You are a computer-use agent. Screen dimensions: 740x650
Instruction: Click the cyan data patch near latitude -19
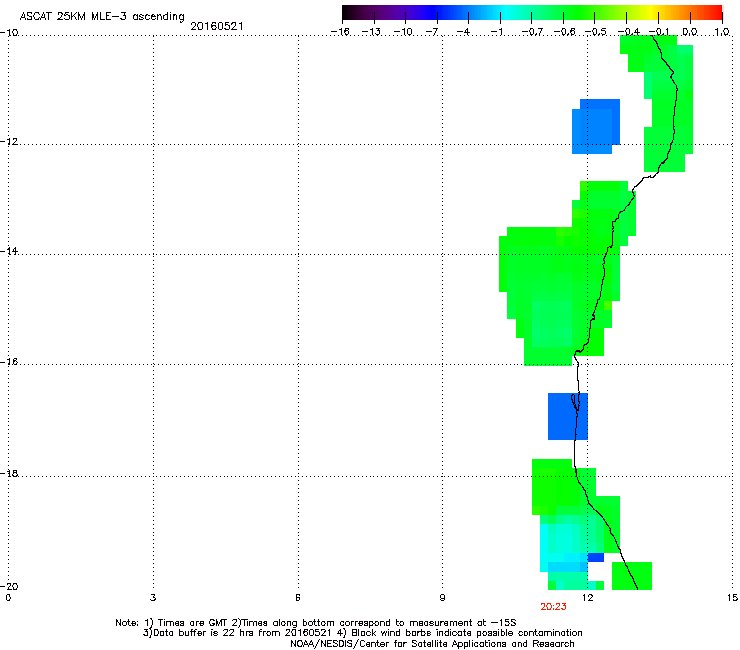[x=563, y=548]
